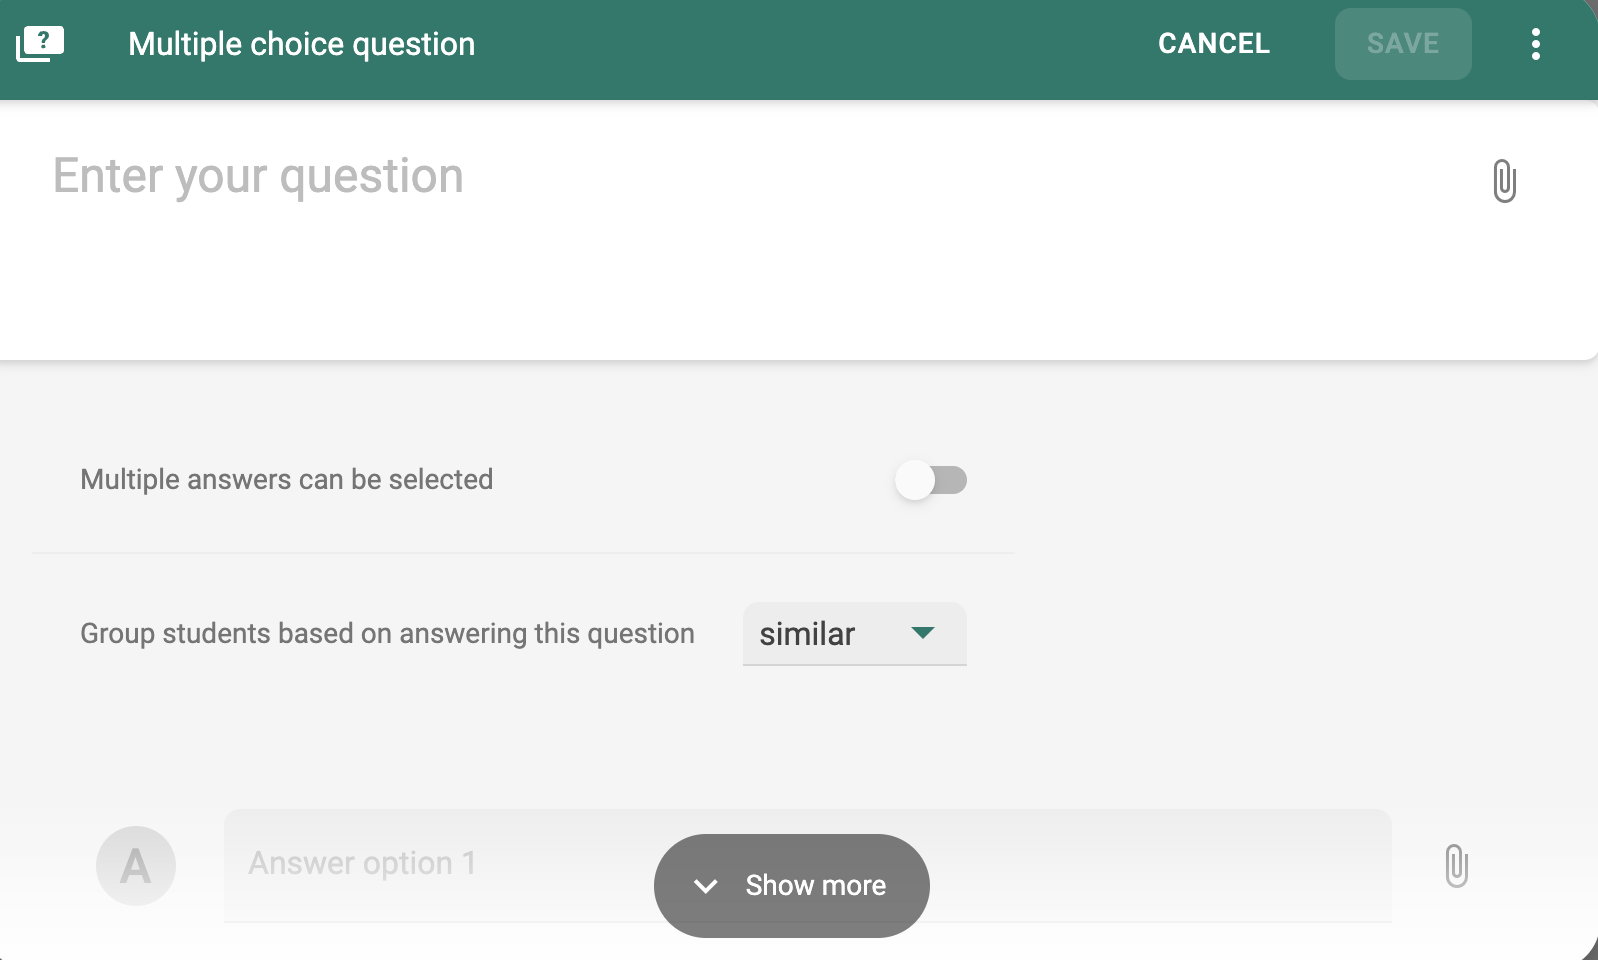Viewport: 1598px width, 960px height.
Task: Click the chevron on Show more
Action: click(x=706, y=886)
